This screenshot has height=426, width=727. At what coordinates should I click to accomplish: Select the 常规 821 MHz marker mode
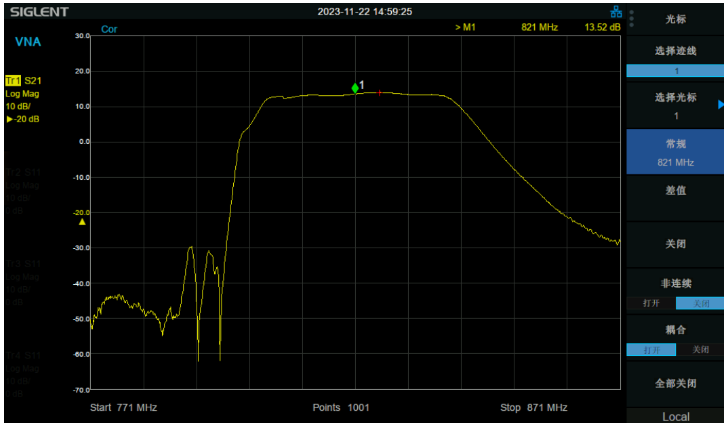point(676,152)
